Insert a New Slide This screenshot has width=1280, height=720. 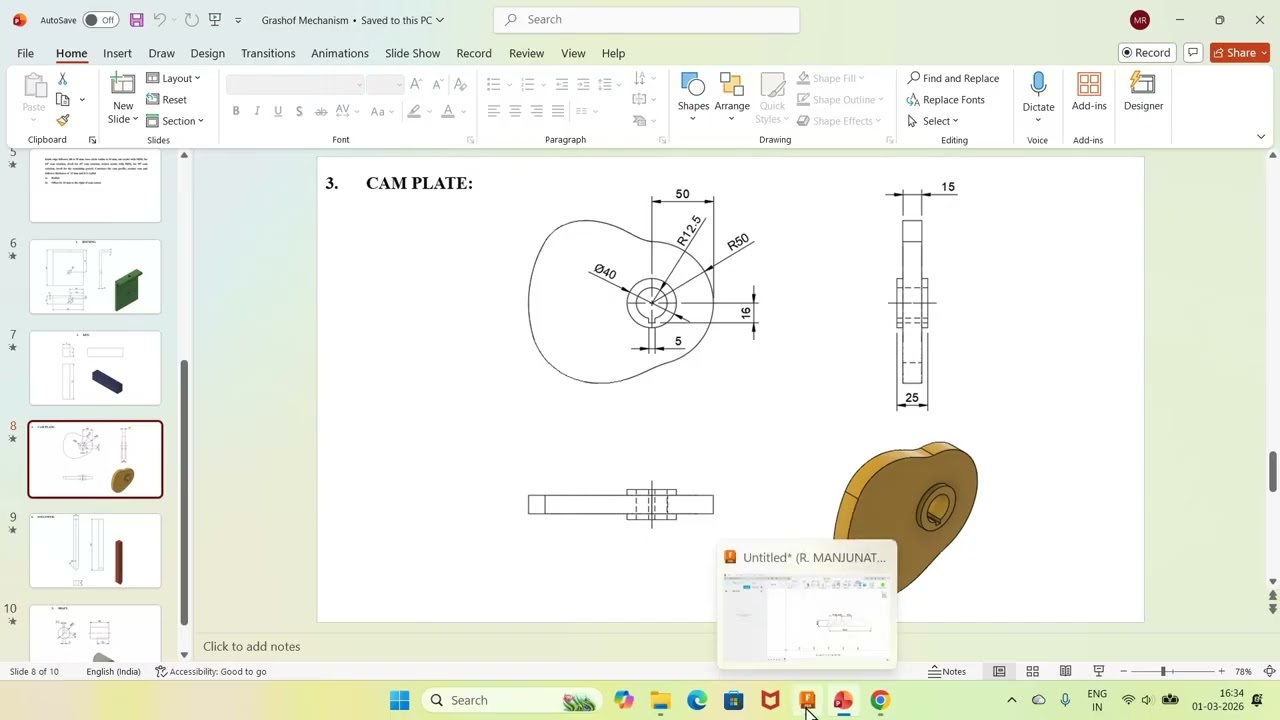pos(123,98)
